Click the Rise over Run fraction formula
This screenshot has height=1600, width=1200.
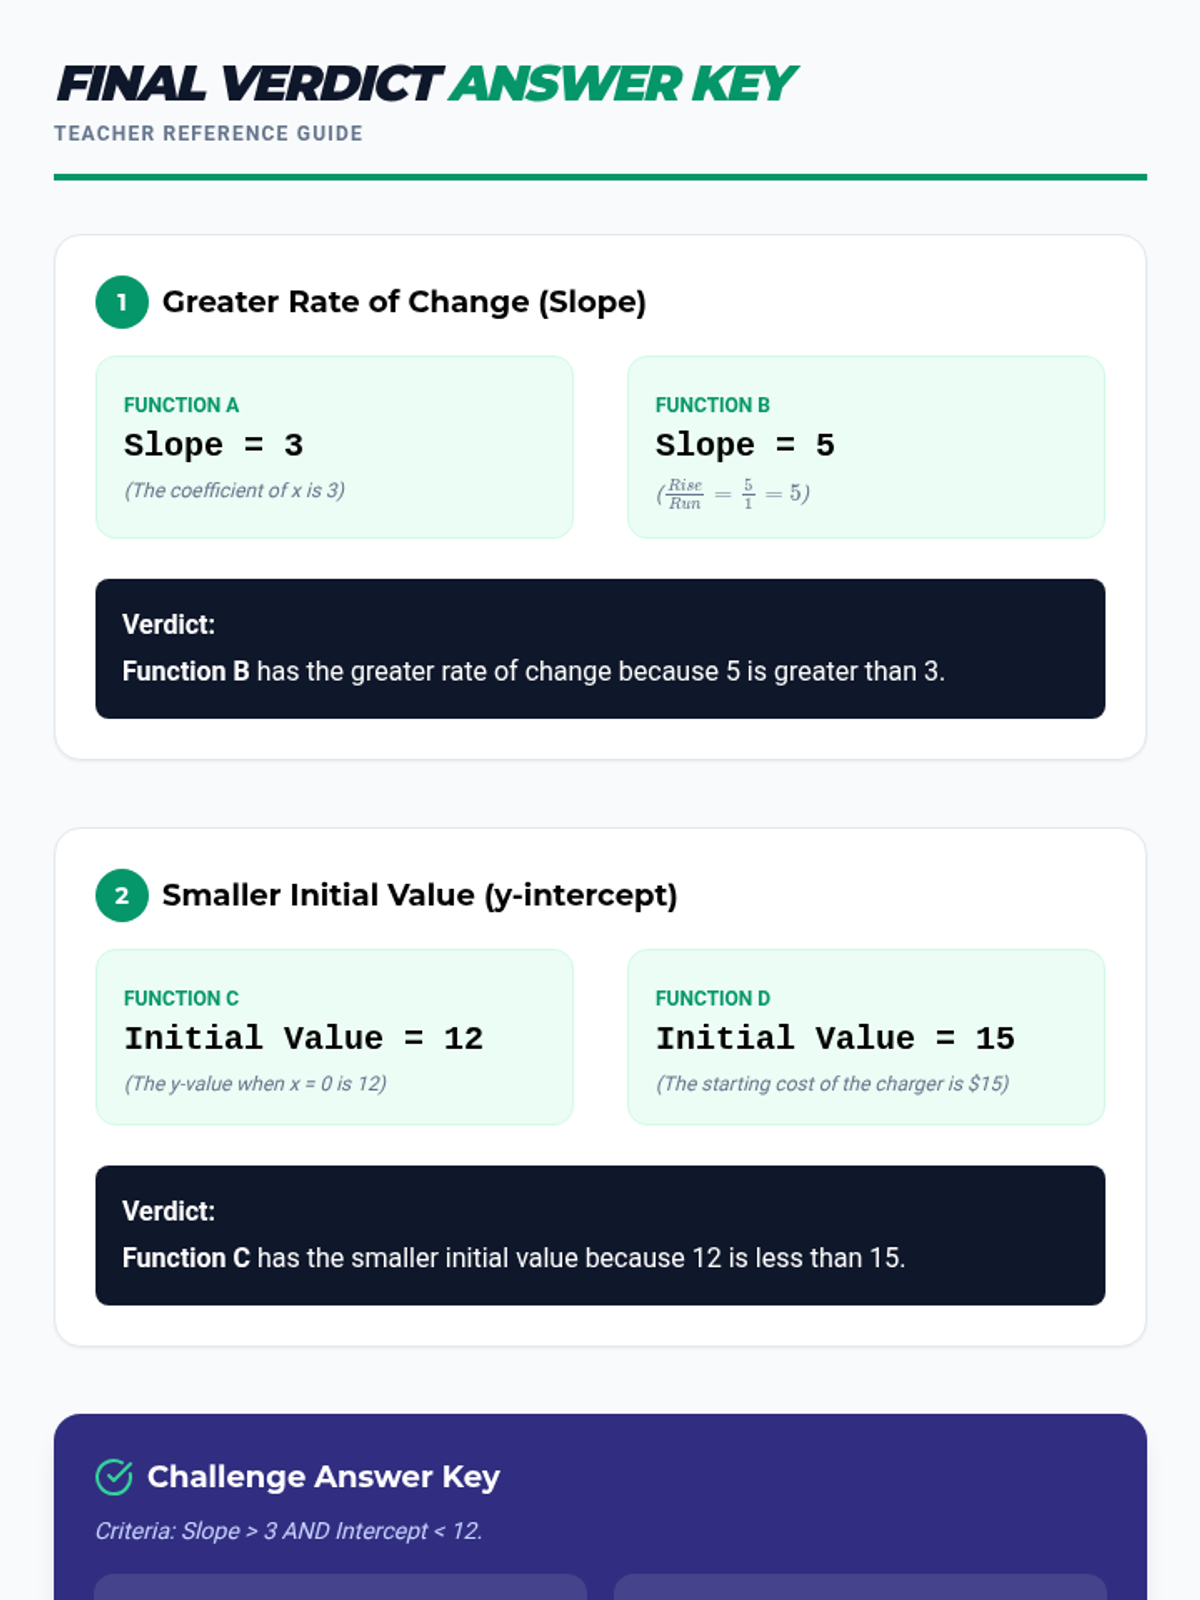(x=733, y=493)
